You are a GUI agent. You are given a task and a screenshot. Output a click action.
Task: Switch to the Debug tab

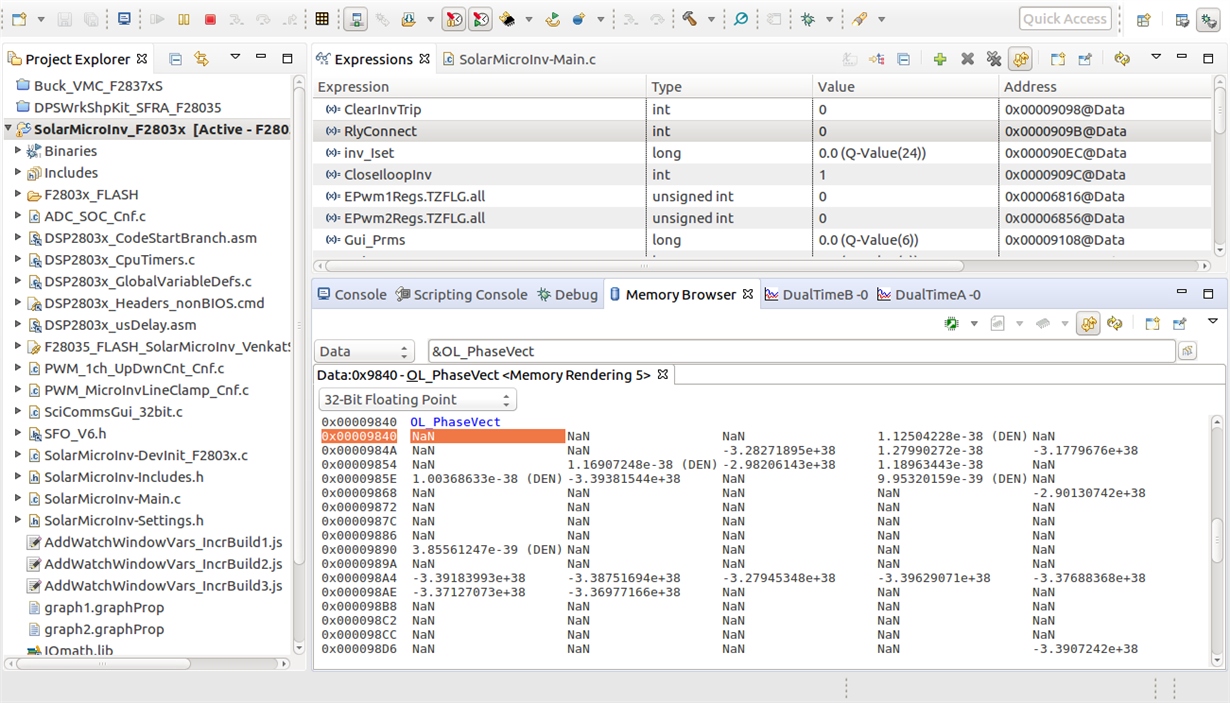pos(567,294)
